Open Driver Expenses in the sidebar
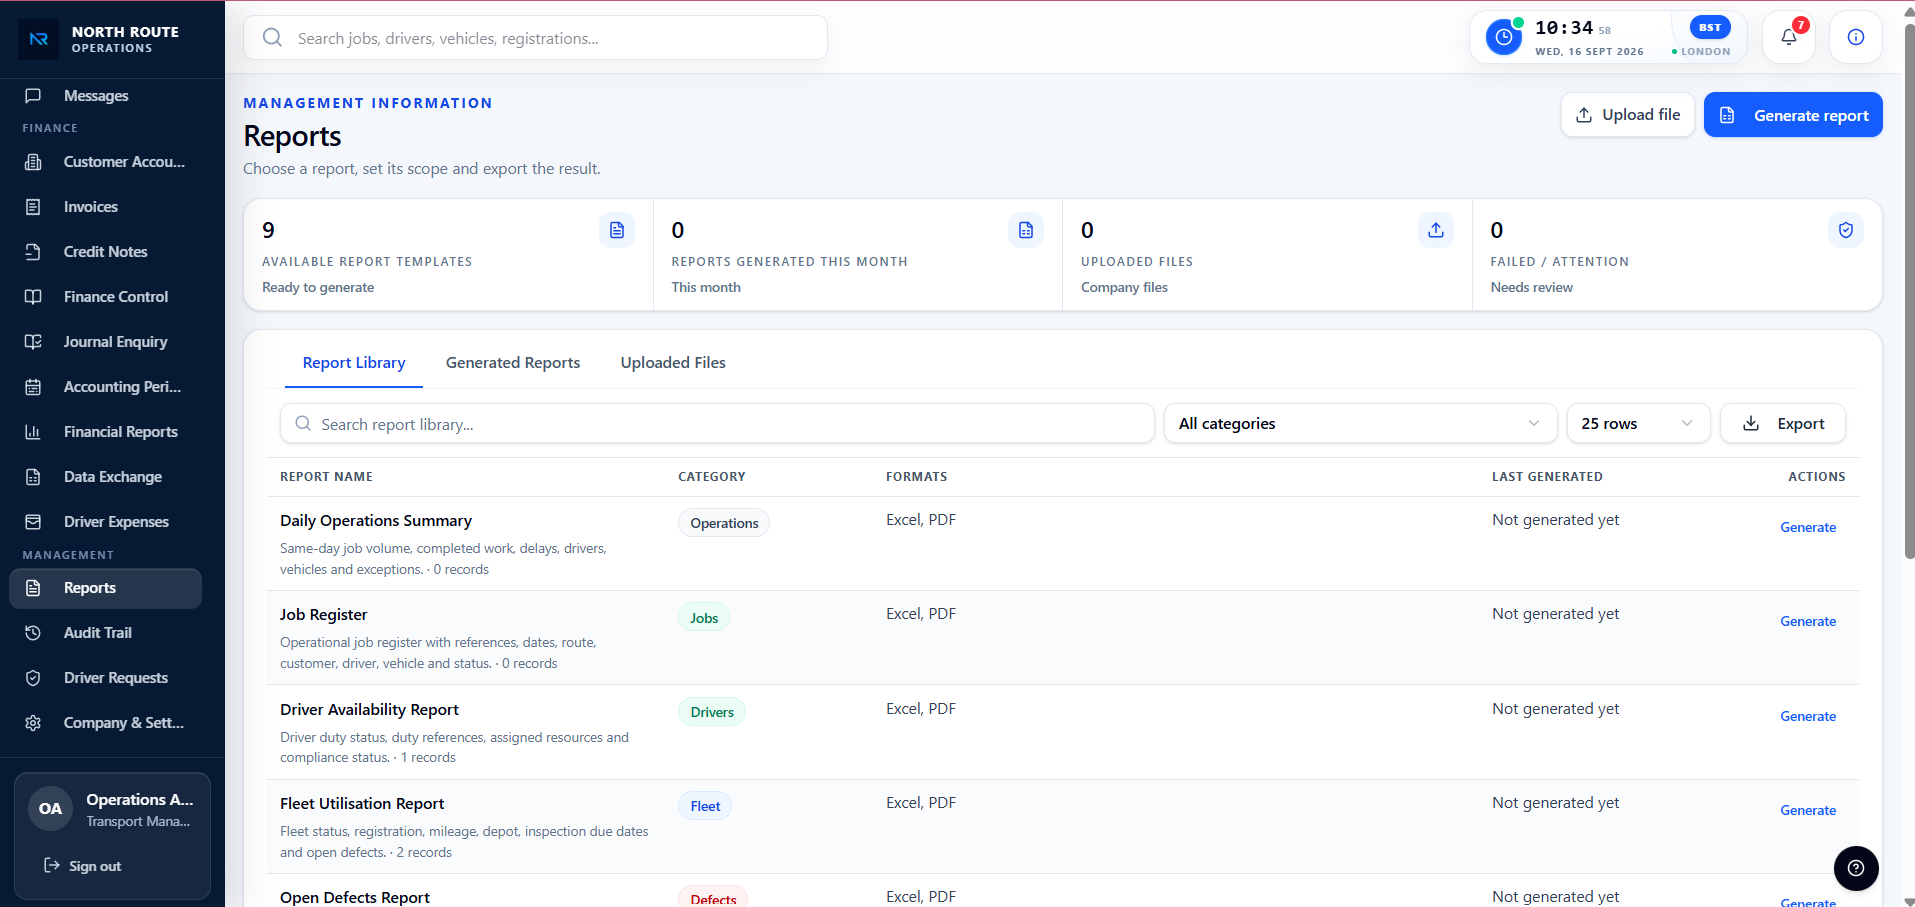Image resolution: width=1915 pixels, height=907 pixels. tap(105, 522)
